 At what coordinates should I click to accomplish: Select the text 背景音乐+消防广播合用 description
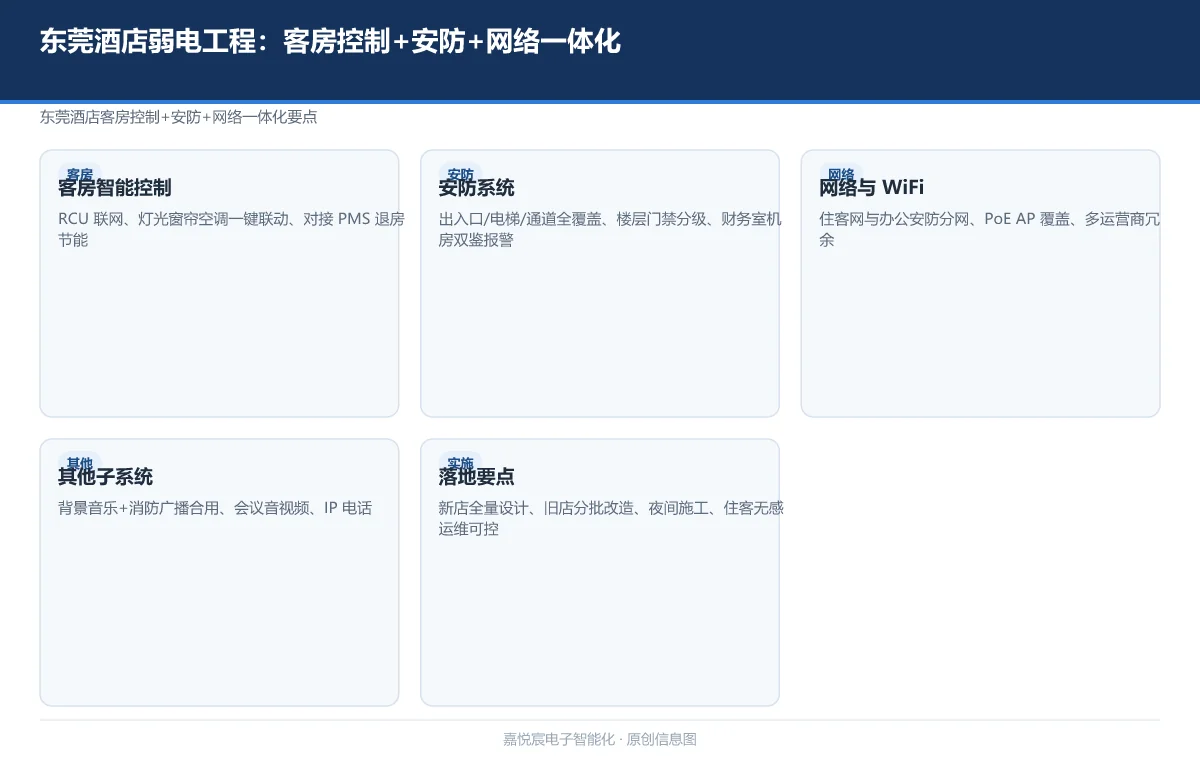(215, 508)
